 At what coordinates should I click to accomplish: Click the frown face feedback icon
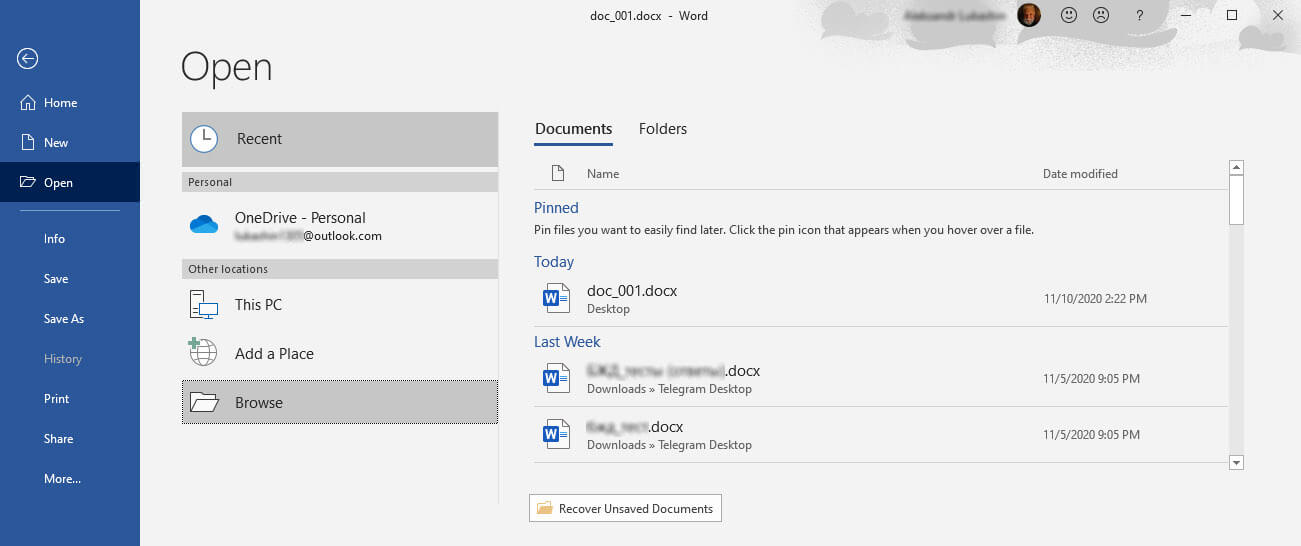click(x=1101, y=15)
